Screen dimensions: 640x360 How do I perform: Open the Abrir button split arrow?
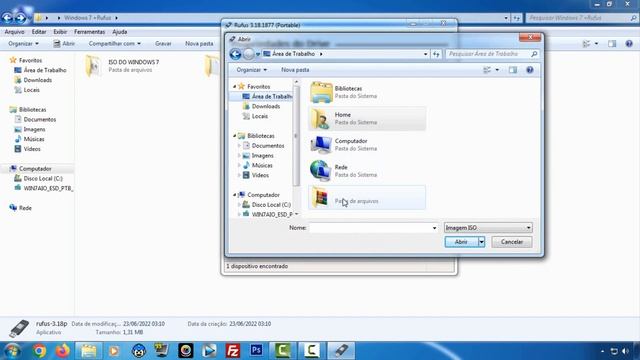[482, 242]
